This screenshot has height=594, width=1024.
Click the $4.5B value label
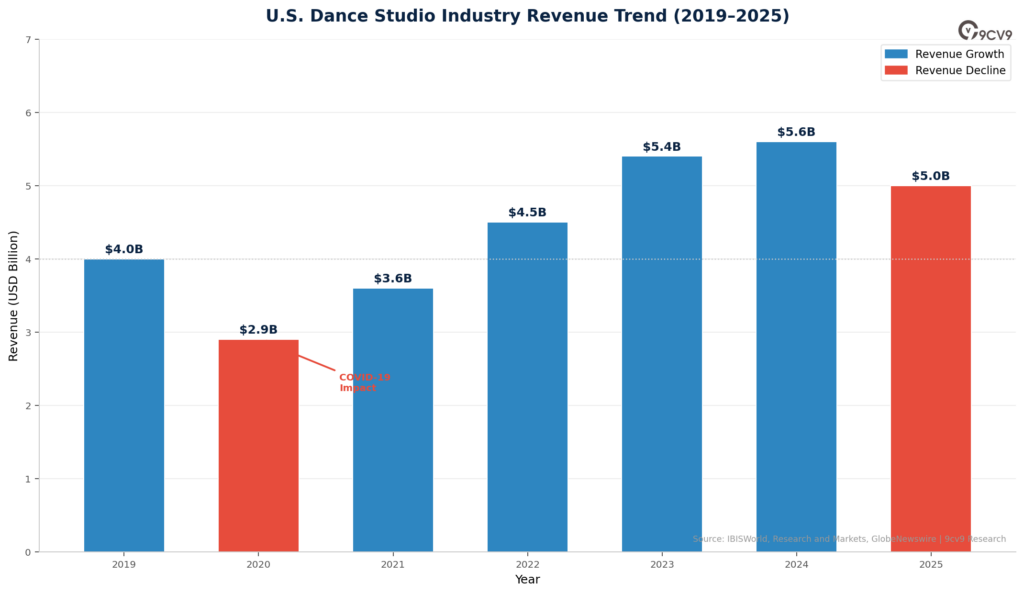coord(528,213)
